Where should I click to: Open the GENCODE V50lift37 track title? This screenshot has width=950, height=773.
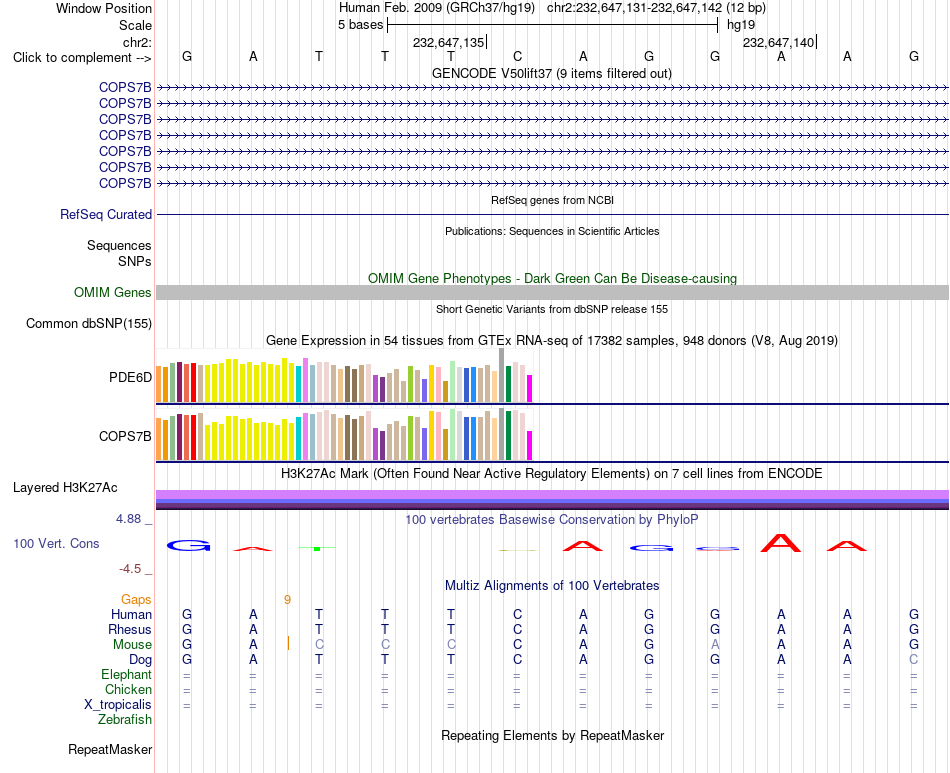[x=551, y=73]
